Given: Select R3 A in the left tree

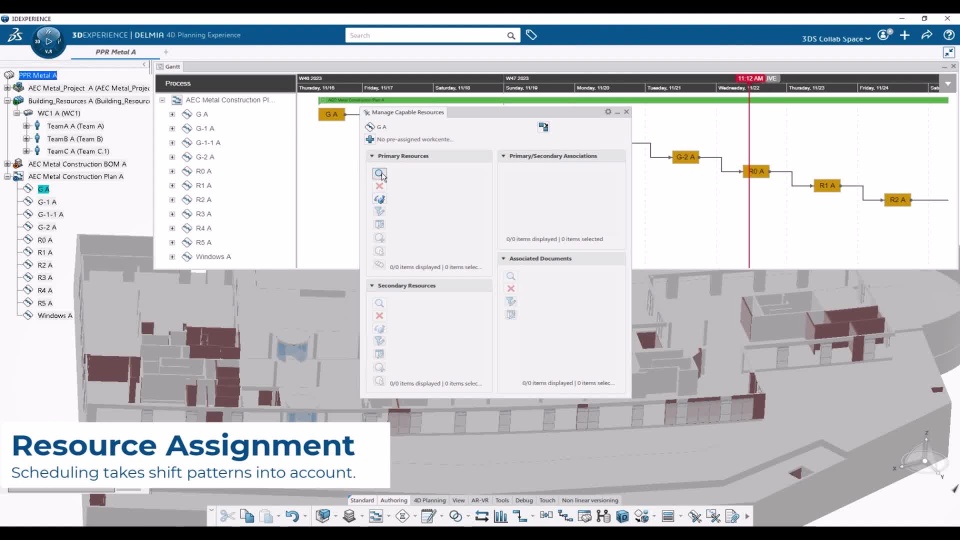Looking at the screenshot, I should point(45,277).
